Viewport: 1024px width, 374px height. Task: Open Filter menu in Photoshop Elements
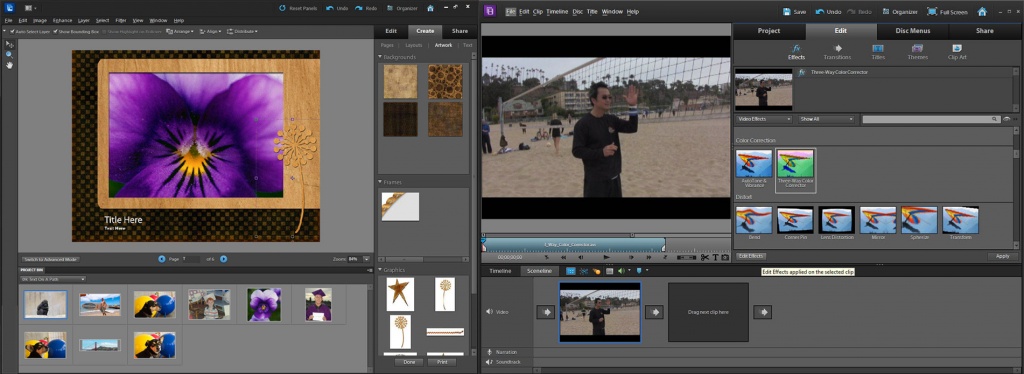pos(121,20)
